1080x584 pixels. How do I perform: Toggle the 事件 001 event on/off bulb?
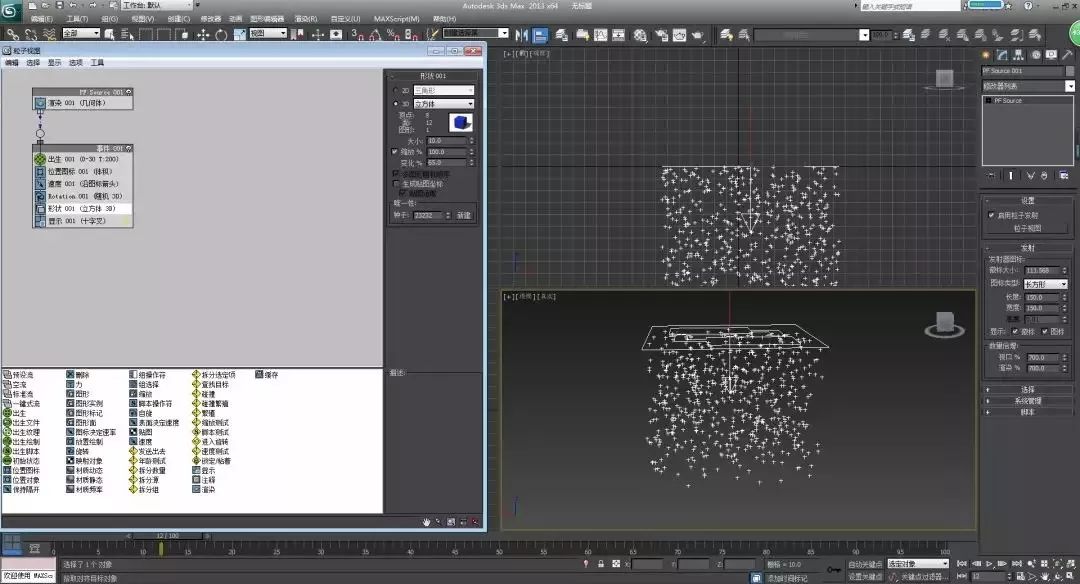pyautogui.click(x=129, y=148)
